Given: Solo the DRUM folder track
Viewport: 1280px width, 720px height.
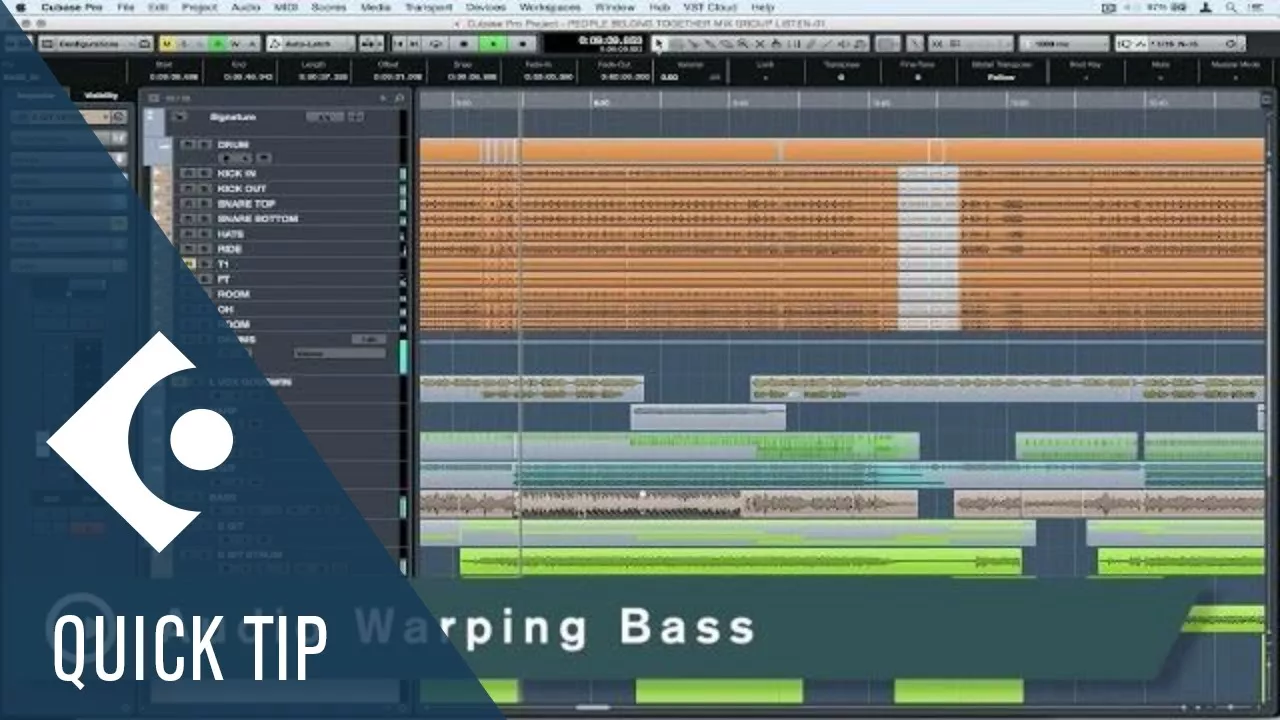Looking at the screenshot, I should point(205,145).
